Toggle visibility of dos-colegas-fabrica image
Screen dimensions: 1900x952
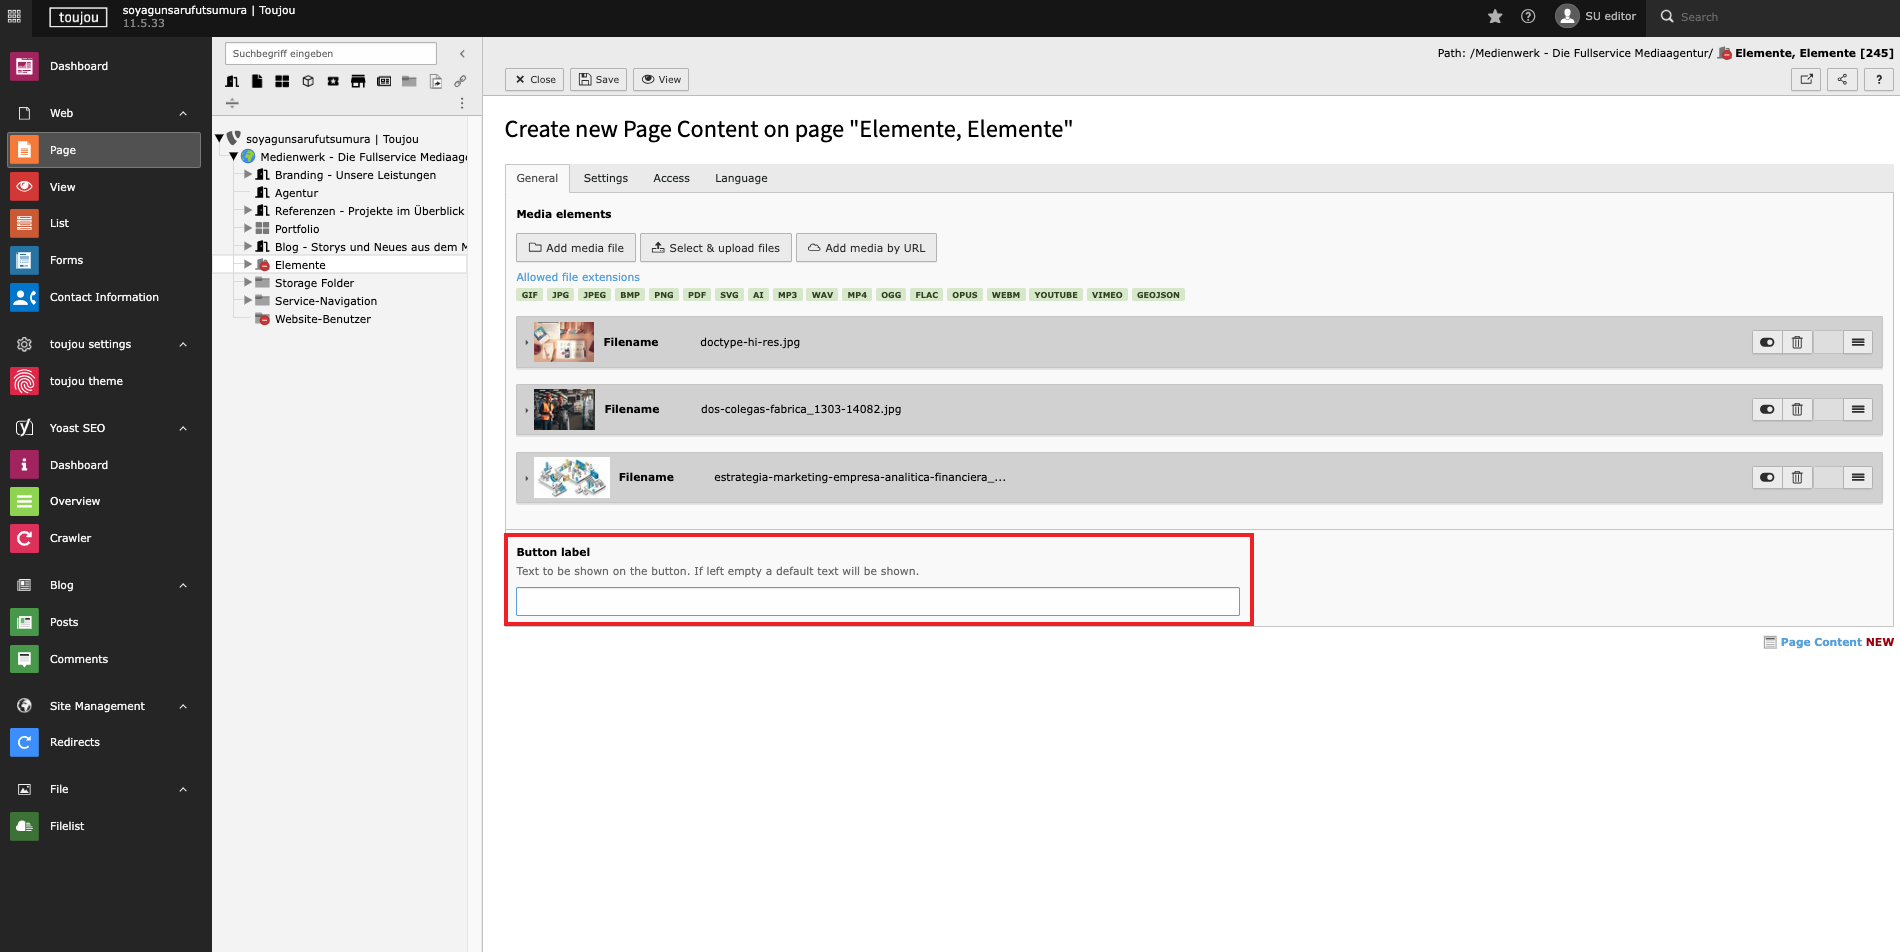point(1767,409)
